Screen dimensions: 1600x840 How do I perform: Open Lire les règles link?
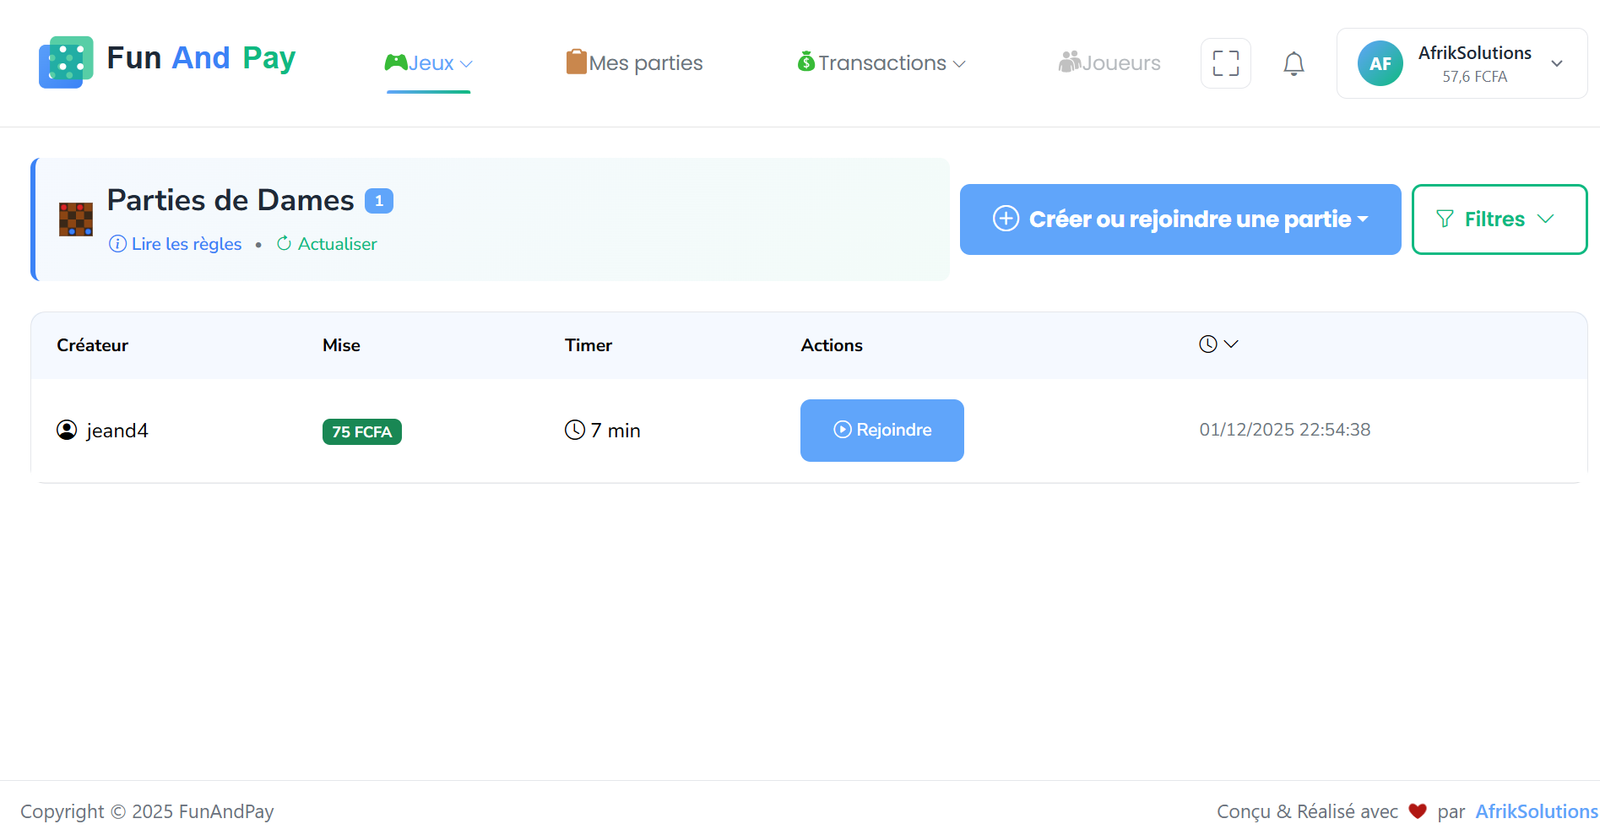pyautogui.click(x=176, y=244)
